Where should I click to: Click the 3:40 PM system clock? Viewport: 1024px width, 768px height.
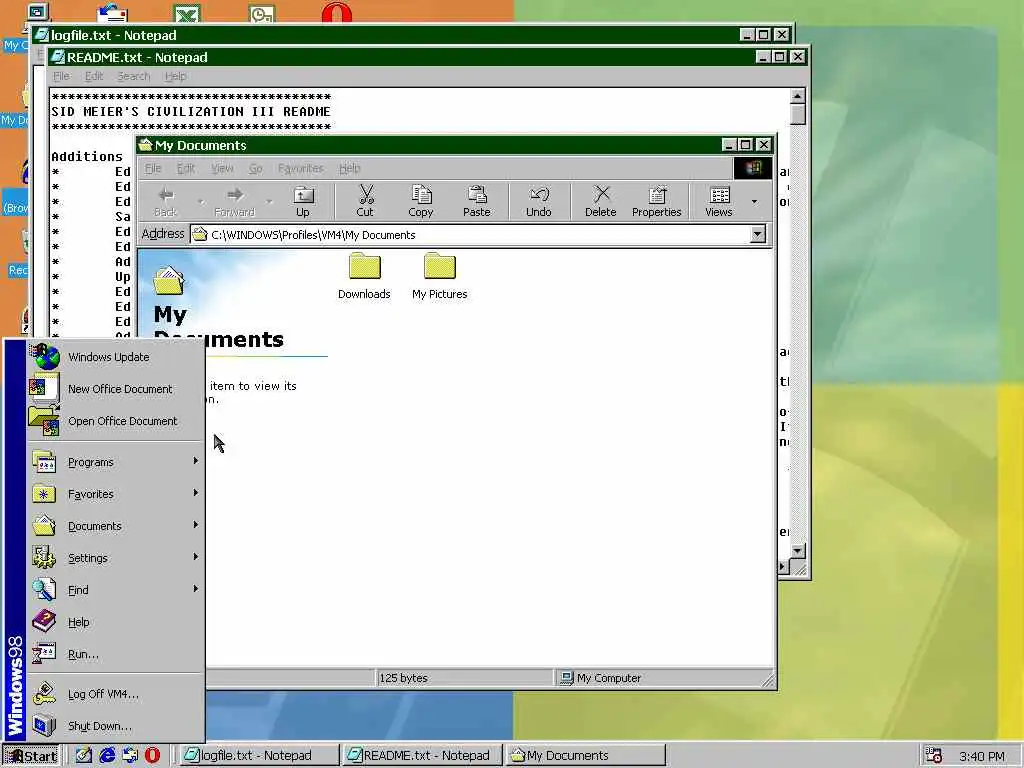982,756
